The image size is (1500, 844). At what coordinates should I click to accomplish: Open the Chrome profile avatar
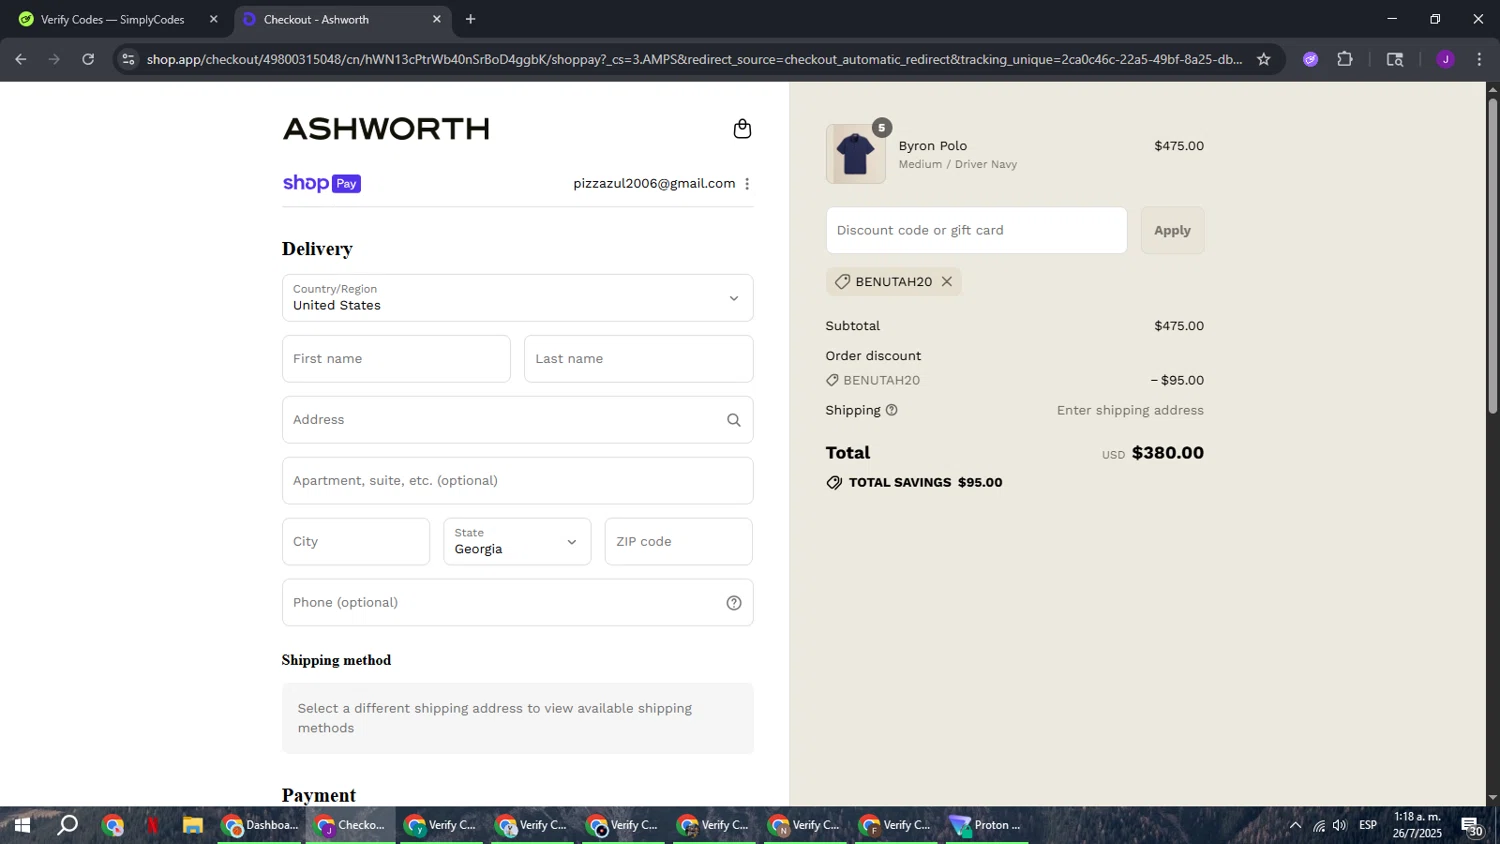[x=1445, y=59]
